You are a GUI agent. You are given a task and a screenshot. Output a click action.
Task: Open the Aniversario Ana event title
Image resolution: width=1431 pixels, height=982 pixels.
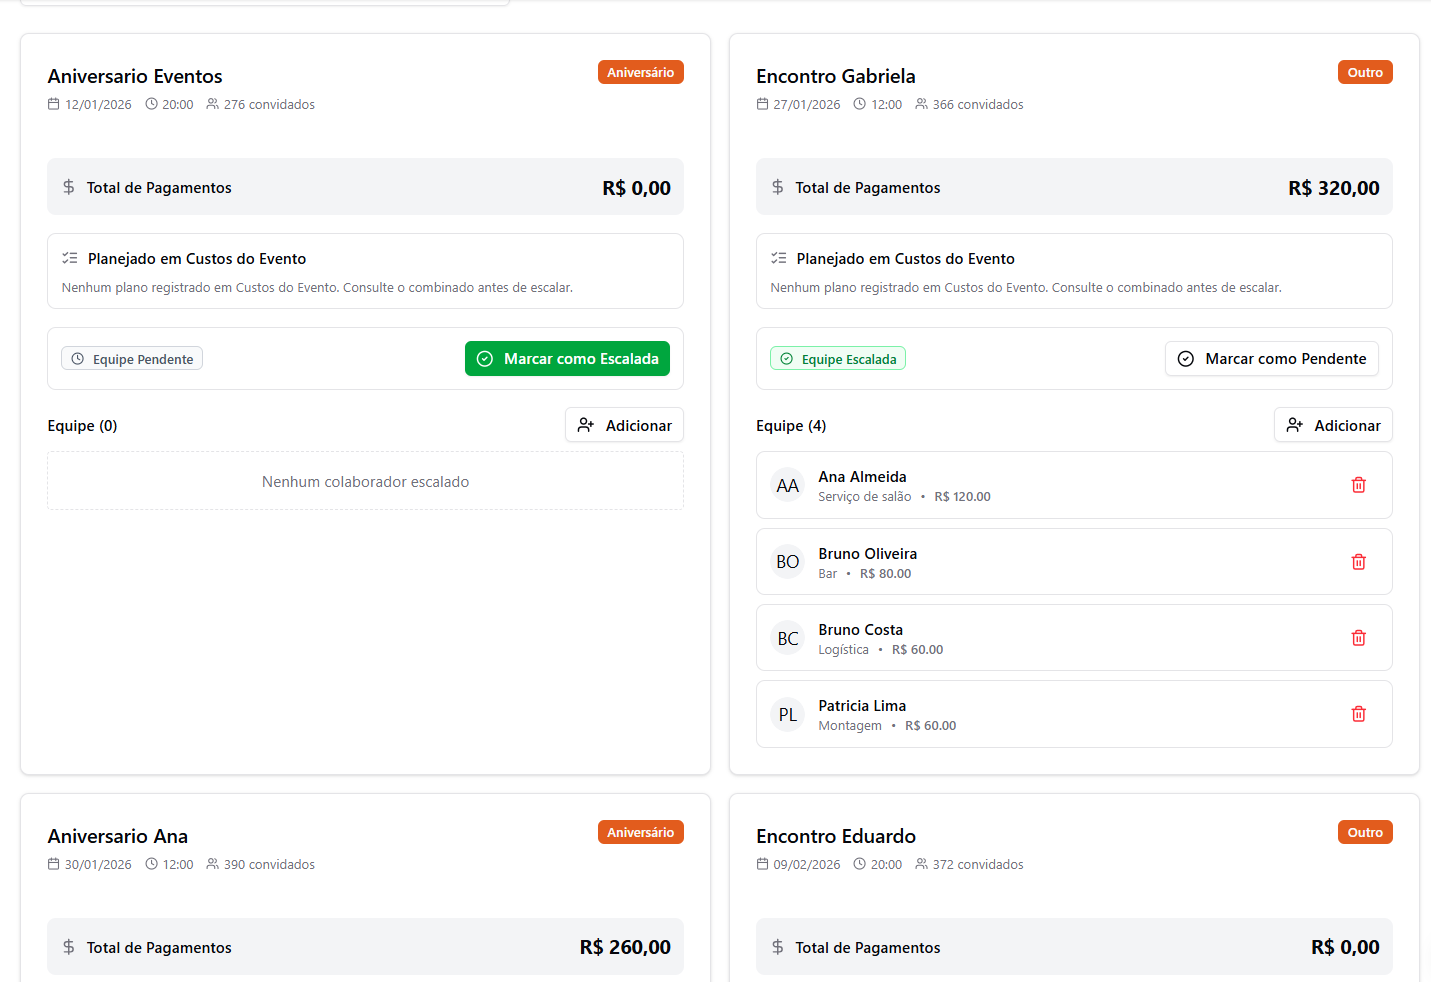tap(118, 836)
